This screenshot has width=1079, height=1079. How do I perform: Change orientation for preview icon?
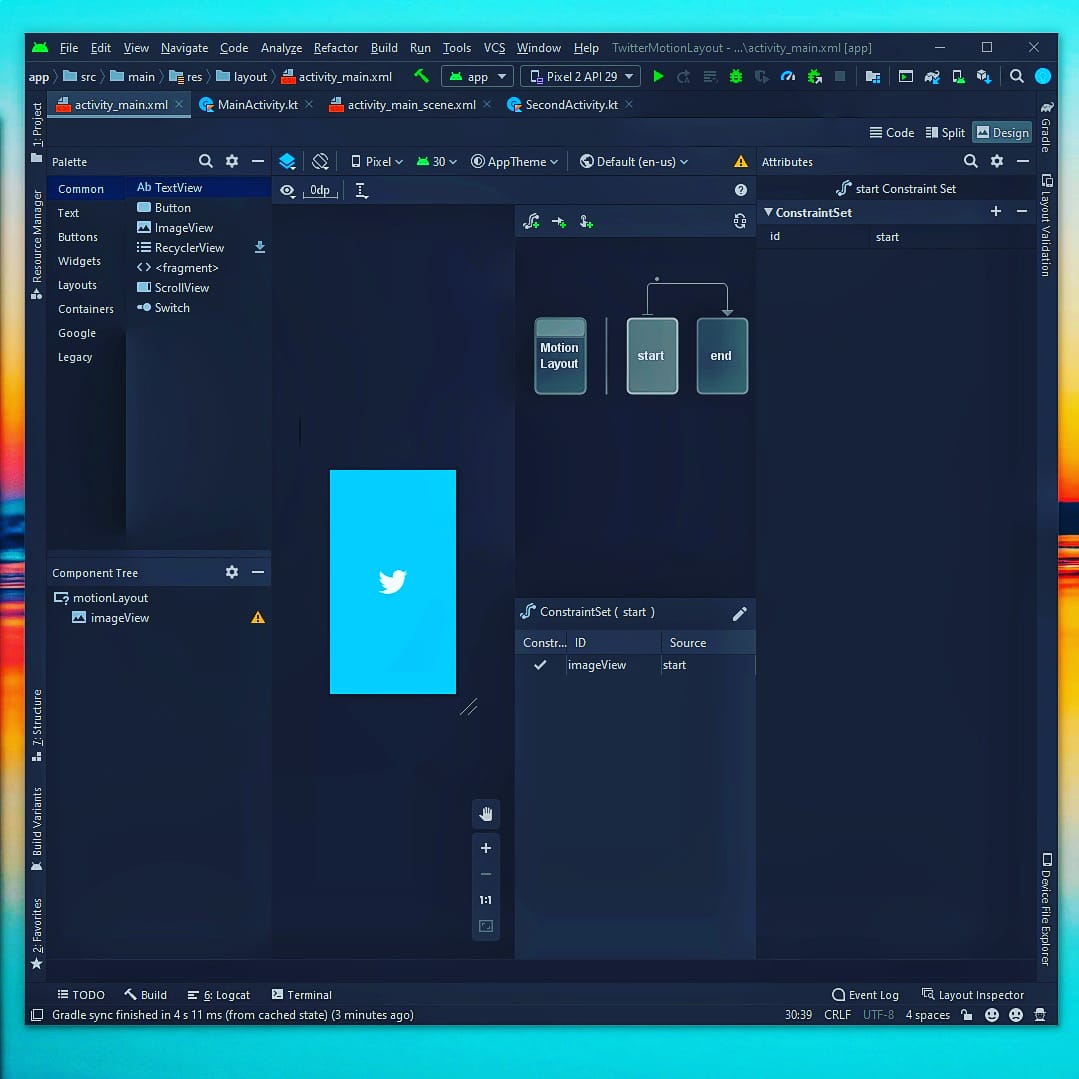320,161
